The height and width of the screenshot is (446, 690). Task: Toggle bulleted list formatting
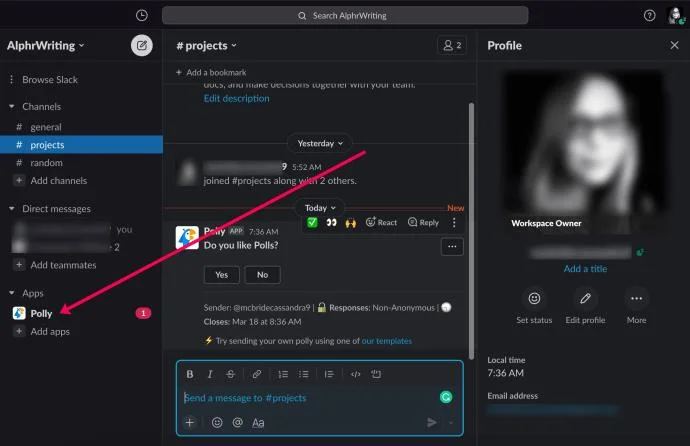click(x=303, y=374)
